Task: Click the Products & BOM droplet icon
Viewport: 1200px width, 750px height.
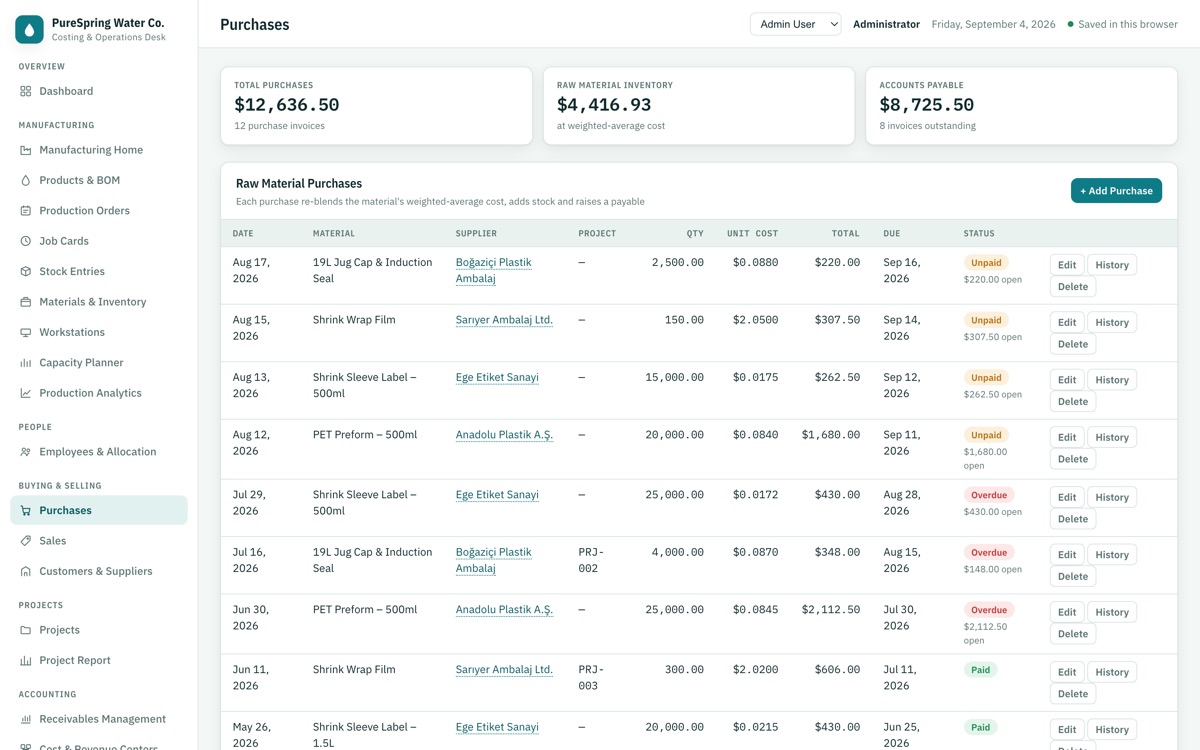Action: pyautogui.click(x=26, y=180)
